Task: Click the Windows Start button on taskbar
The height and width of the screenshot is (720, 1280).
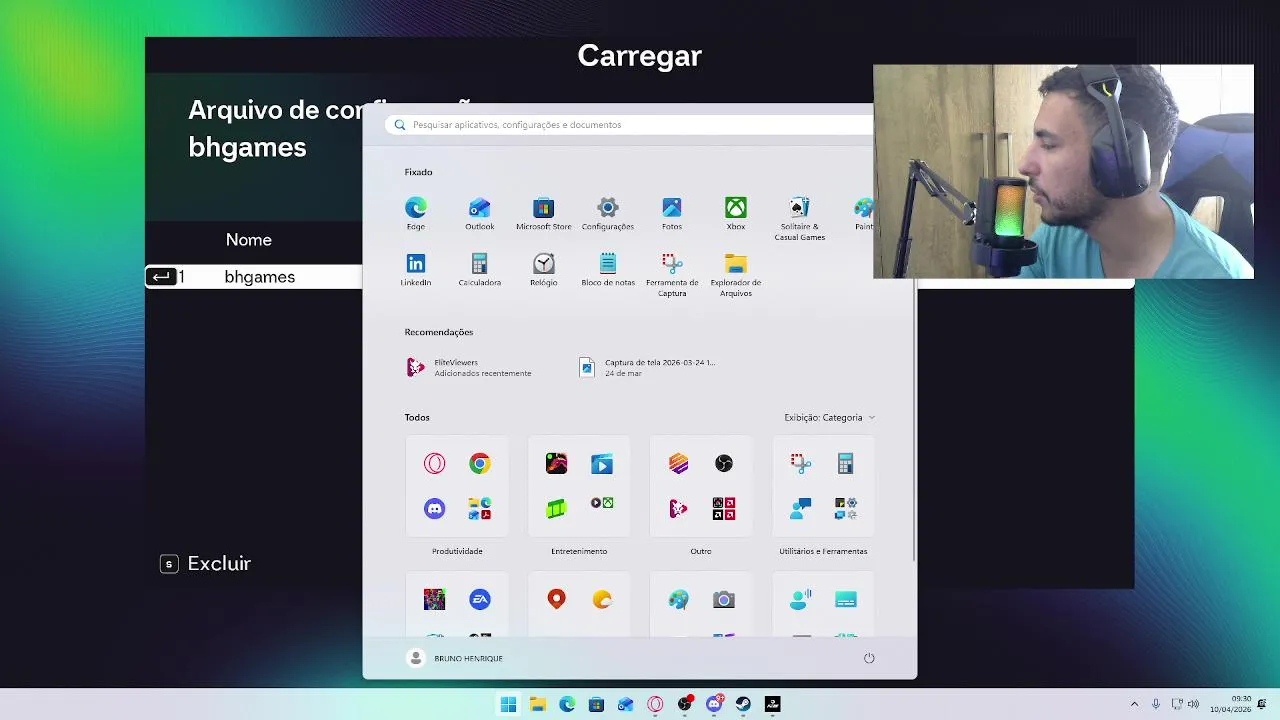Action: tap(508, 704)
